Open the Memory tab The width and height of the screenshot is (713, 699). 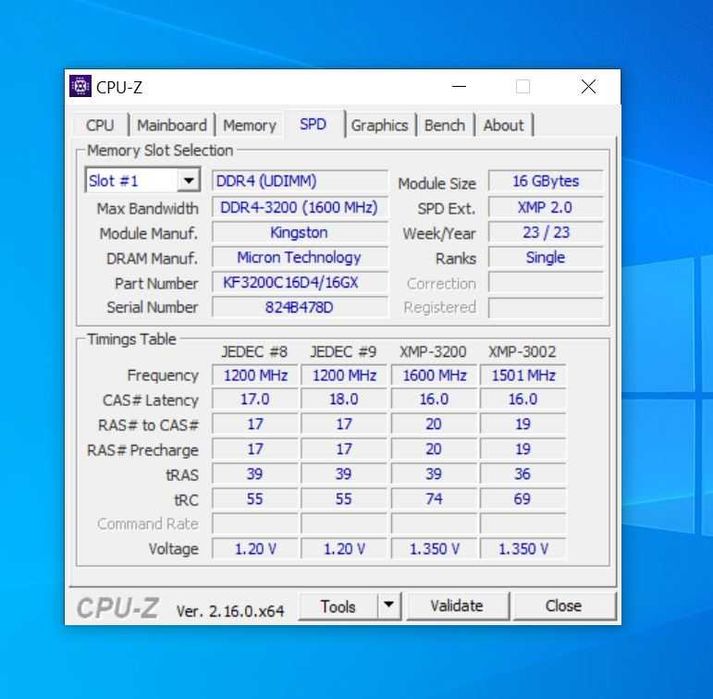pos(249,125)
